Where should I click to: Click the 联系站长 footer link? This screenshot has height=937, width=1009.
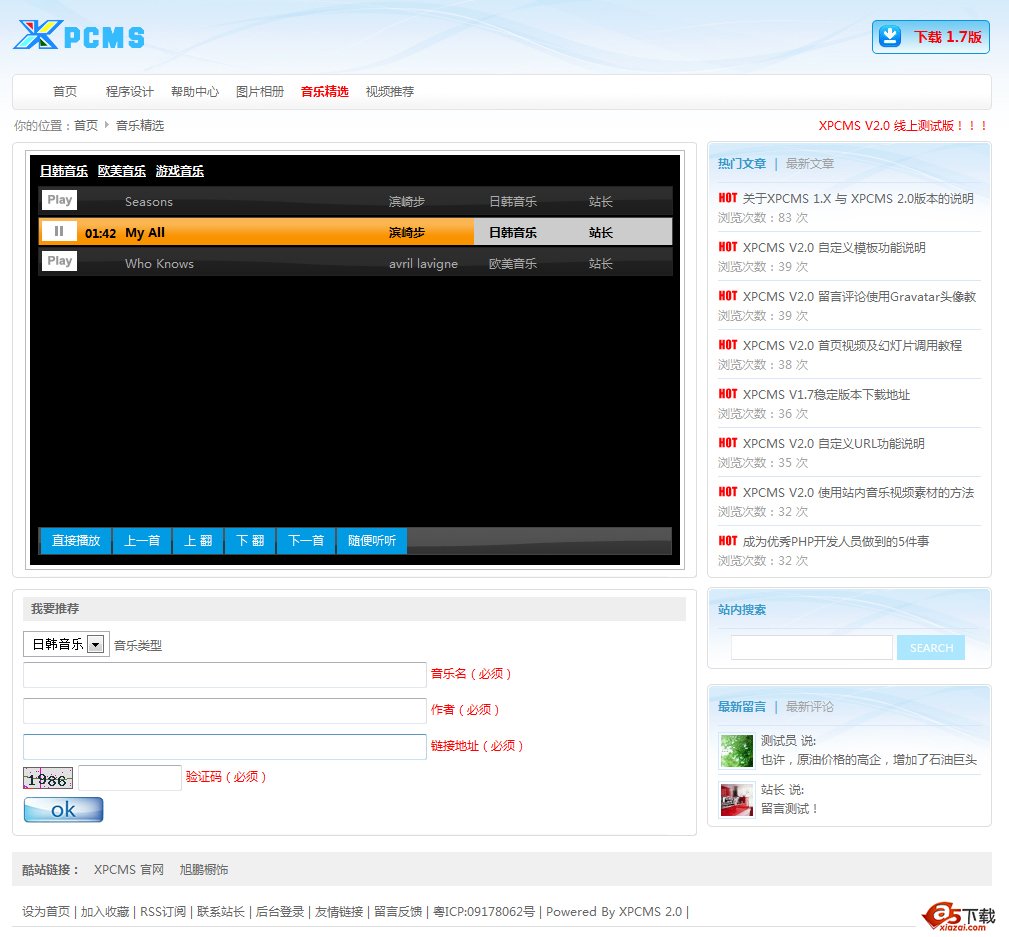[221, 911]
